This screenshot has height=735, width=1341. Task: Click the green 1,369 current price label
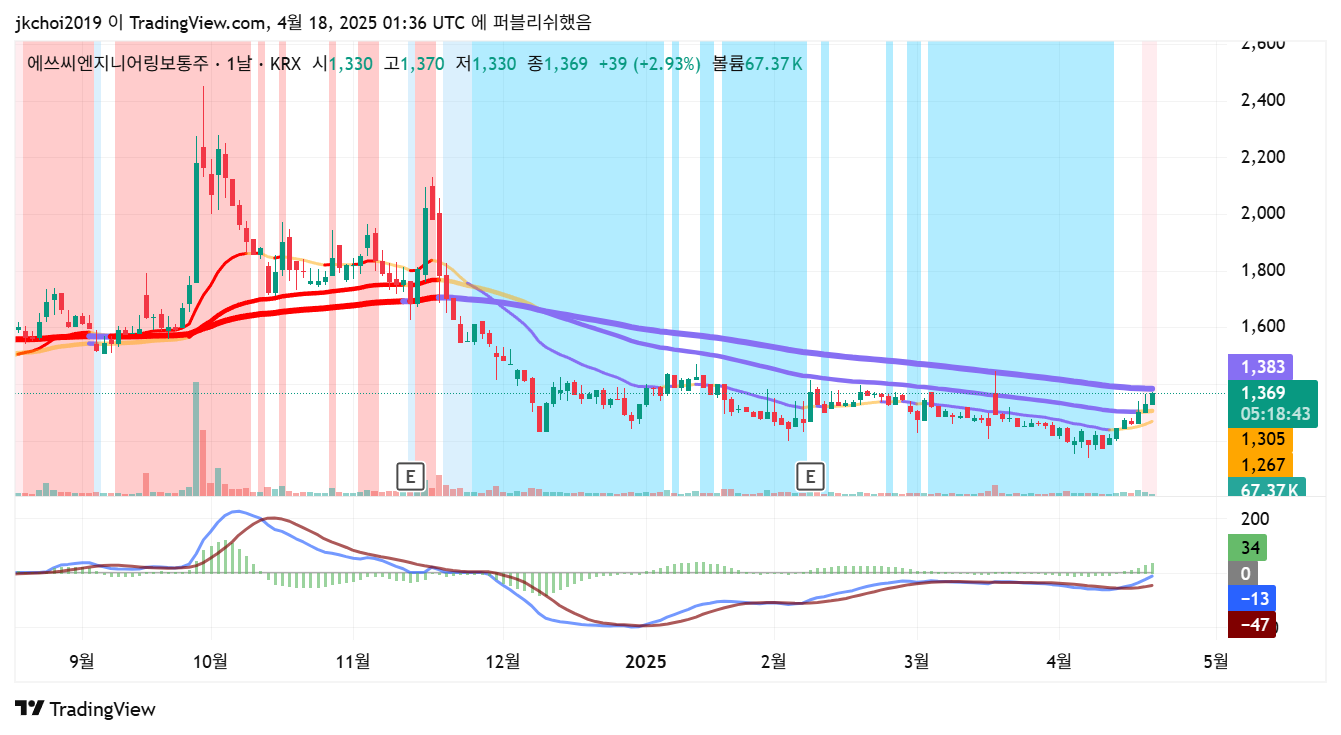pyautogui.click(x=1262, y=393)
